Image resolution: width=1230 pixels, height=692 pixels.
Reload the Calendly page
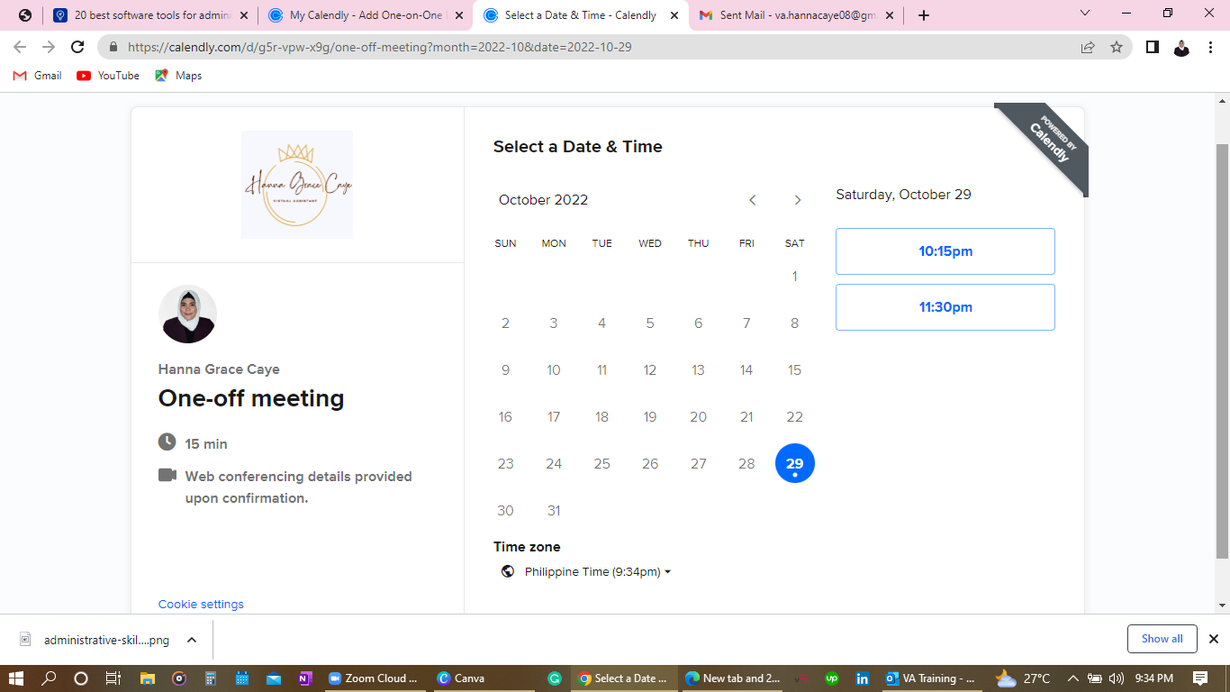pos(78,47)
